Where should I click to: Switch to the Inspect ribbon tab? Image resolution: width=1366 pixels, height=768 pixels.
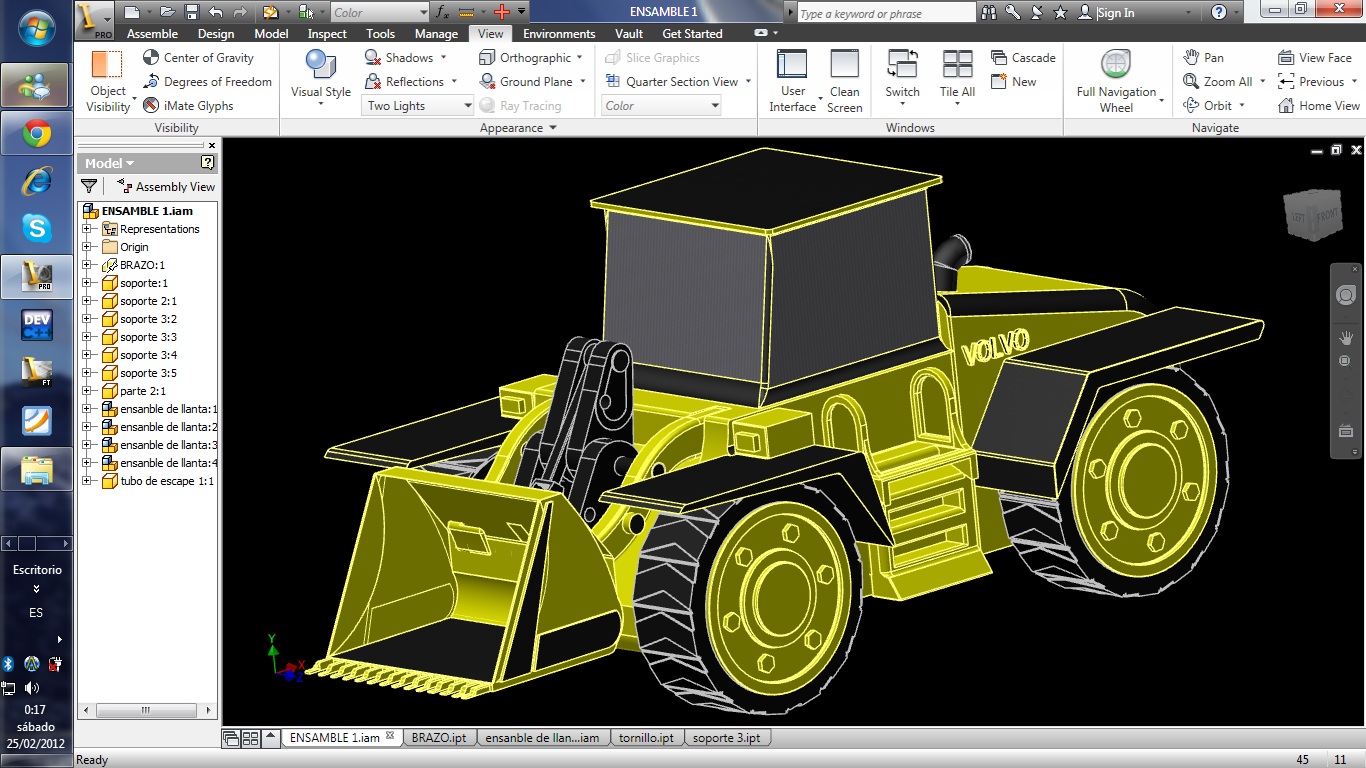click(326, 33)
